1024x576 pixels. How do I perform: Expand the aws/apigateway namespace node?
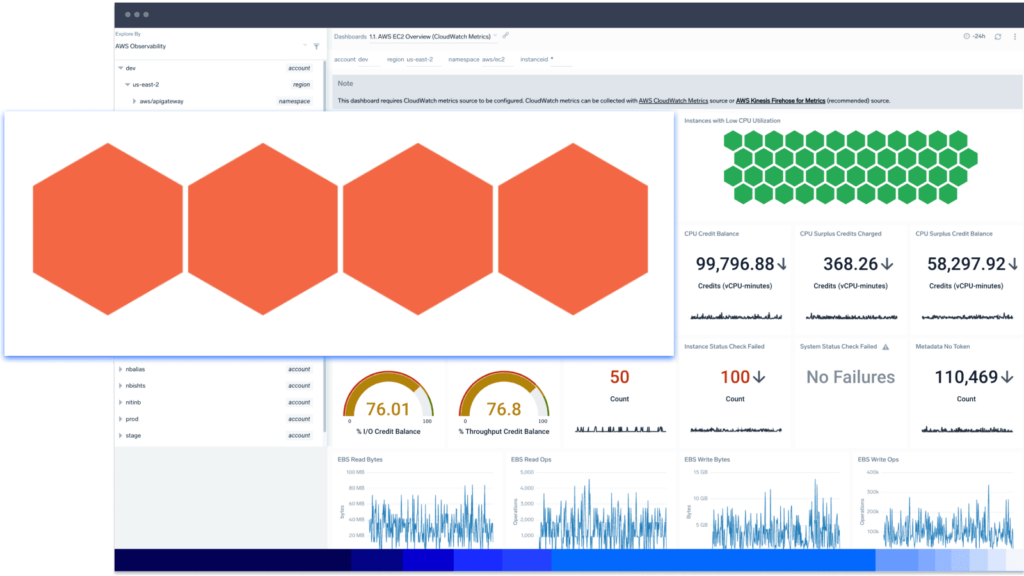point(134,101)
